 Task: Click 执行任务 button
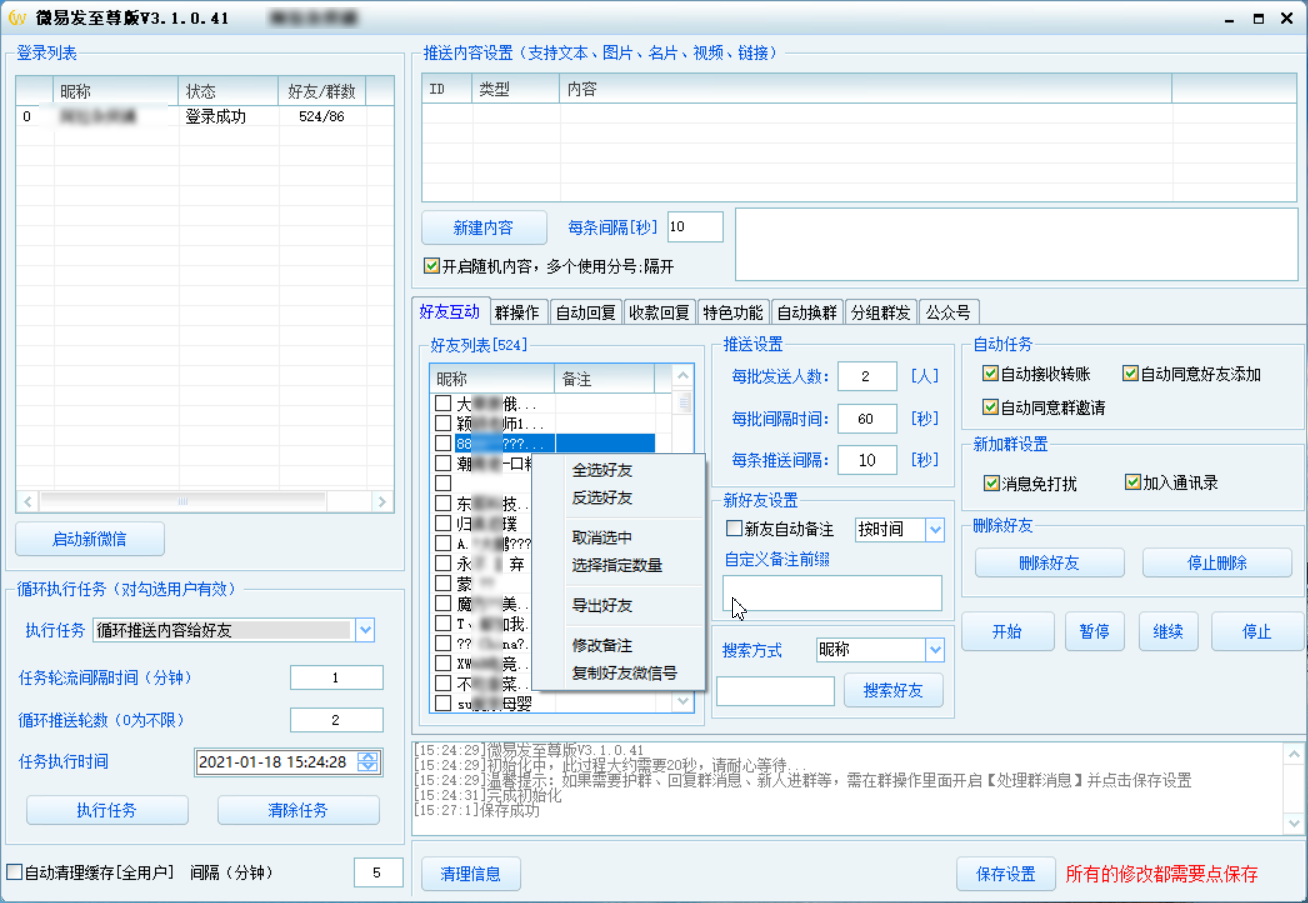tap(107, 810)
